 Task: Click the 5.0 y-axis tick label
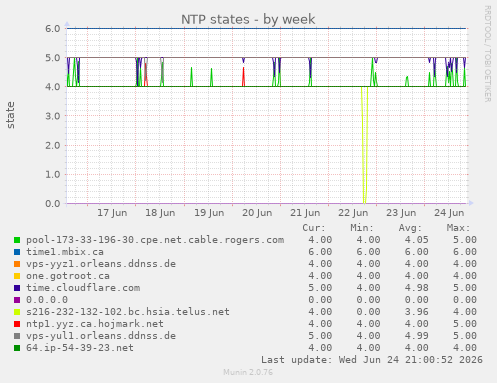53,58
